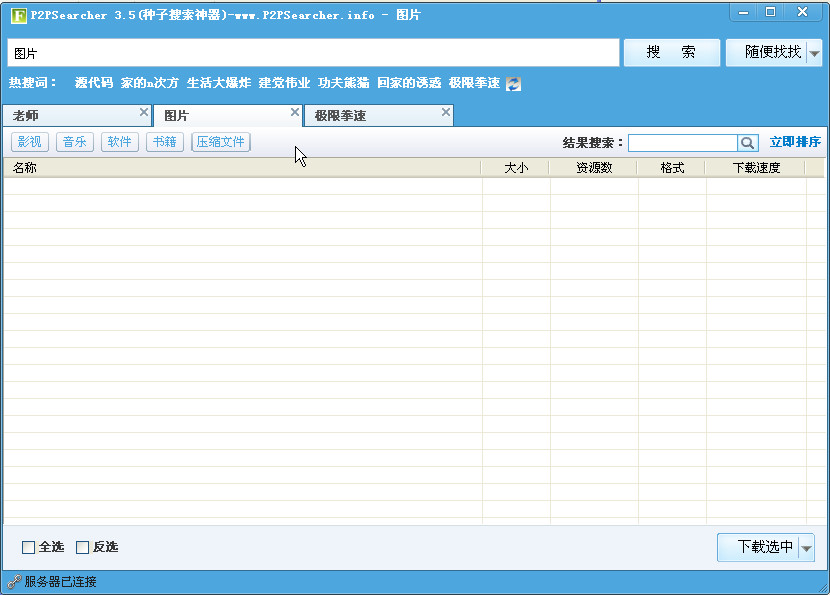
Task: Refresh the hot search words list
Action: coord(513,84)
